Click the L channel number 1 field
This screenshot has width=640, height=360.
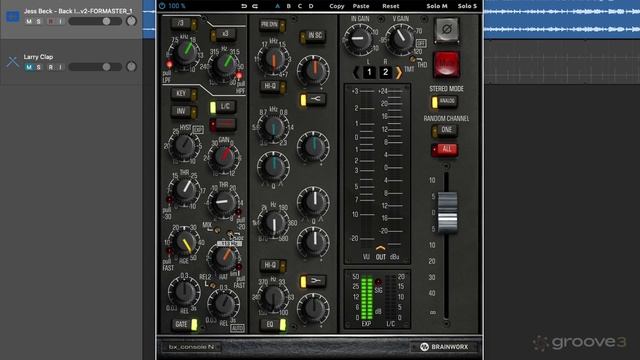coord(369,73)
